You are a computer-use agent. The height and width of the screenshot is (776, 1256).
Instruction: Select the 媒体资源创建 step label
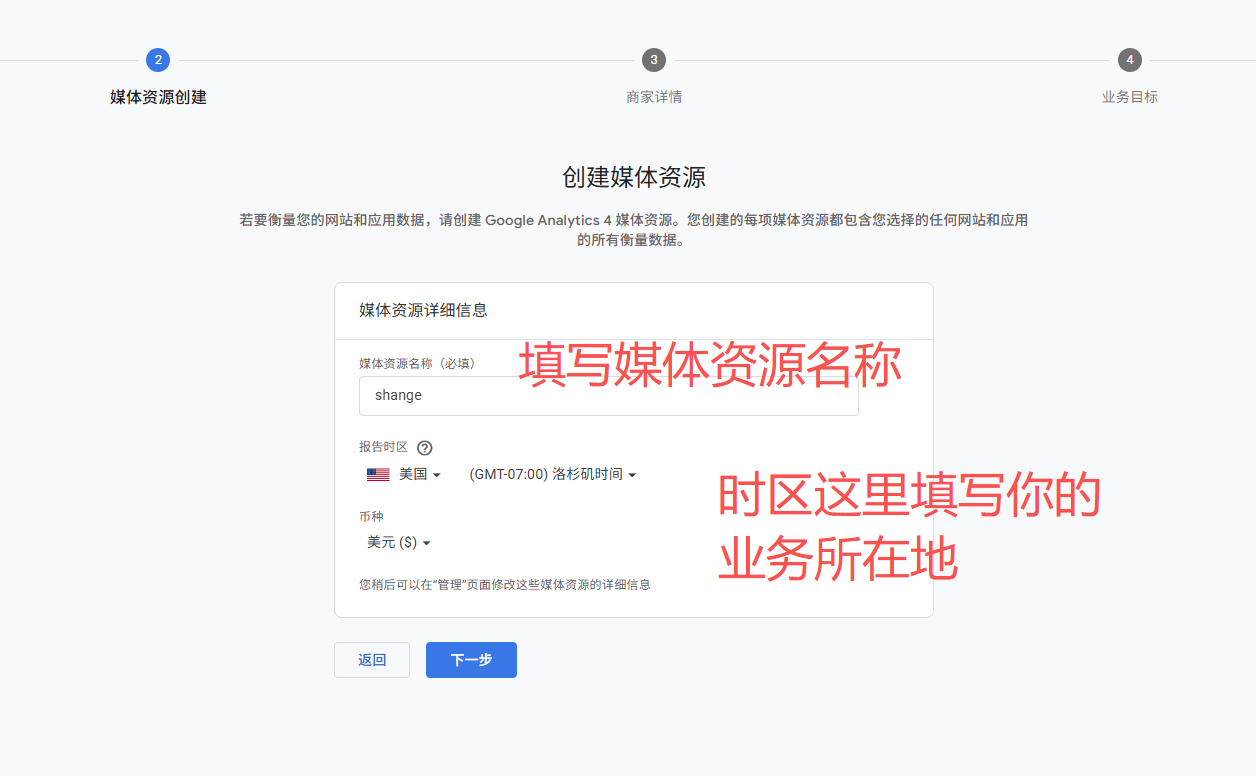click(158, 97)
